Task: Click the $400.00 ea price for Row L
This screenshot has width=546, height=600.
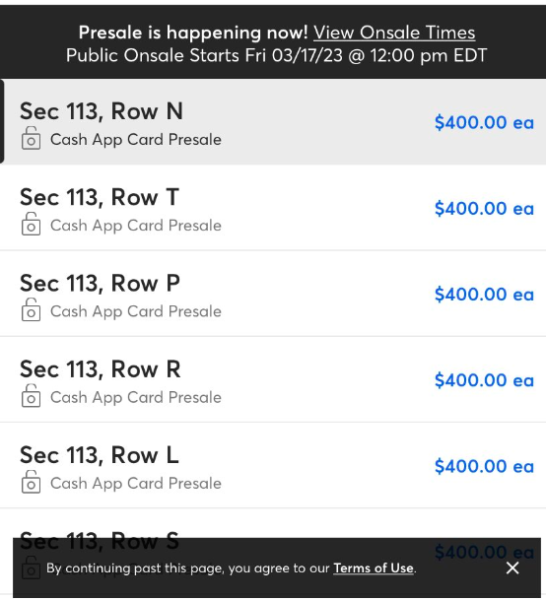Action: (x=484, y=466)
